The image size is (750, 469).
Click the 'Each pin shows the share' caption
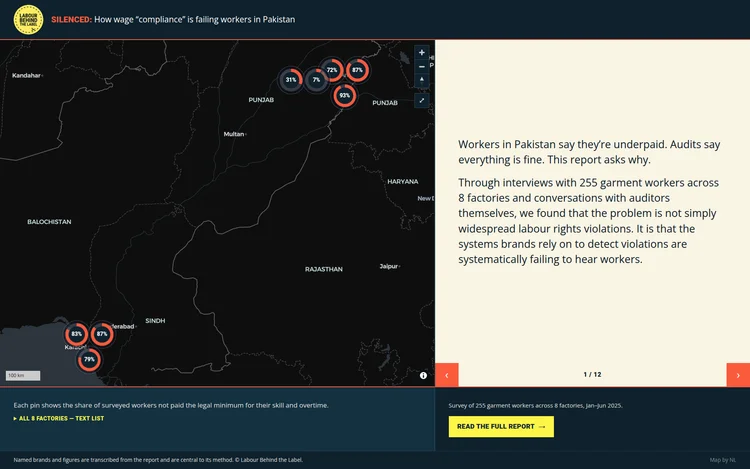[171, 405]
